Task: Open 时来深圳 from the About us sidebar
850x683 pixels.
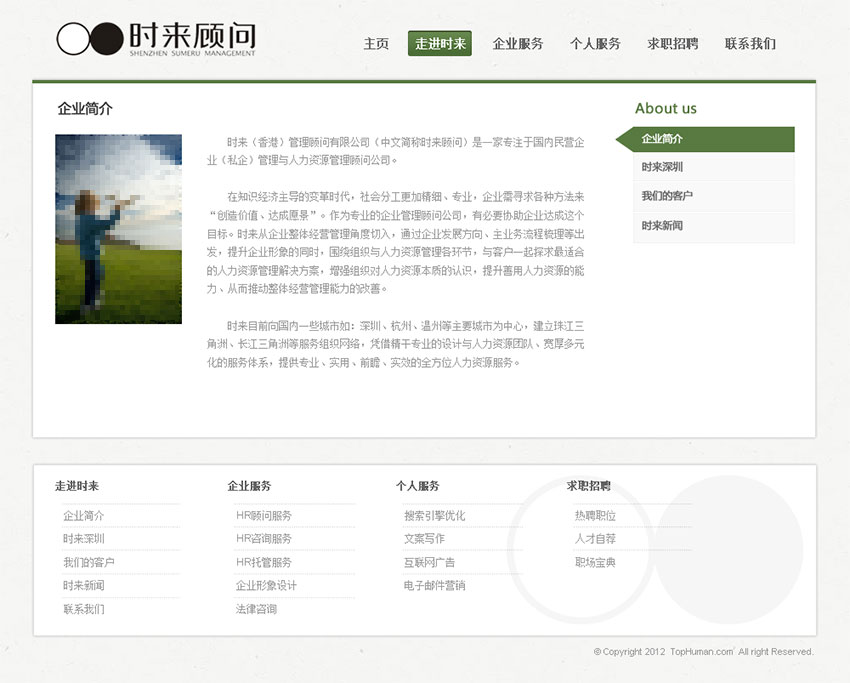Action: click(x=665, y=168)
